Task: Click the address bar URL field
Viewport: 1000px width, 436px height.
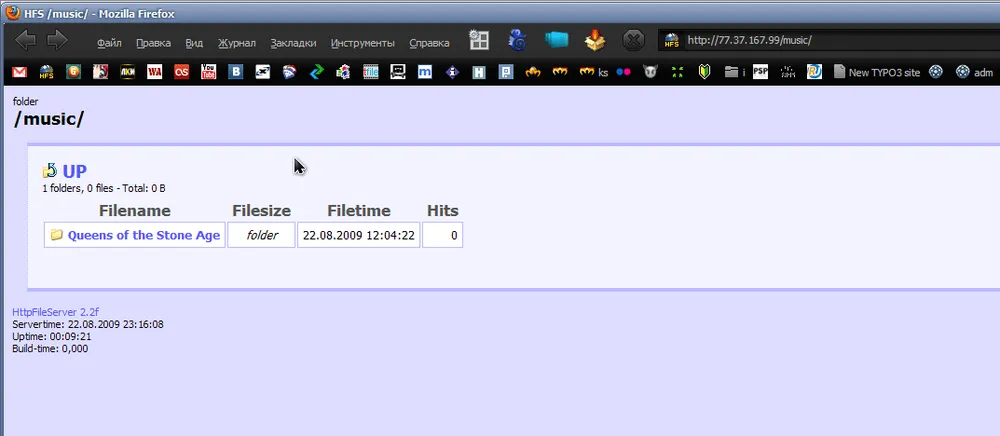Action: pyautogui.click(x=840, y=41)
